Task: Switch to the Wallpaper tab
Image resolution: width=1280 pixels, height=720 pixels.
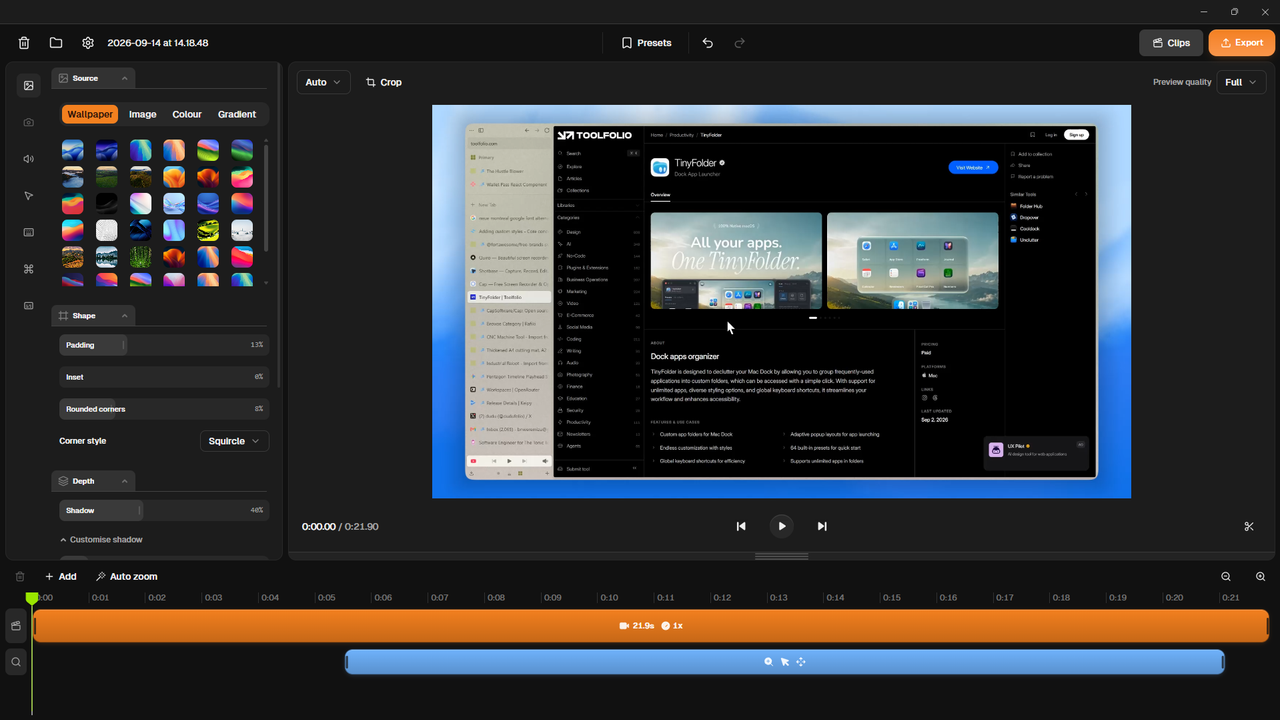Action: coord(90,114)
